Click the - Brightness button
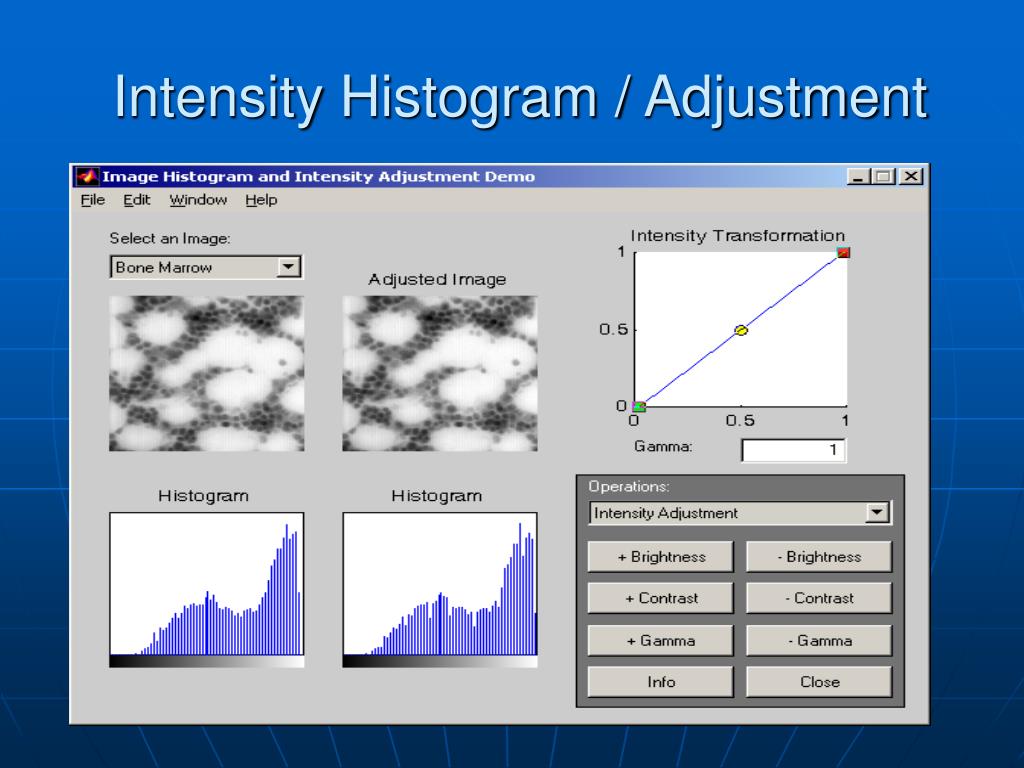This screenshot has width=1024, height=768. [819, 557]
